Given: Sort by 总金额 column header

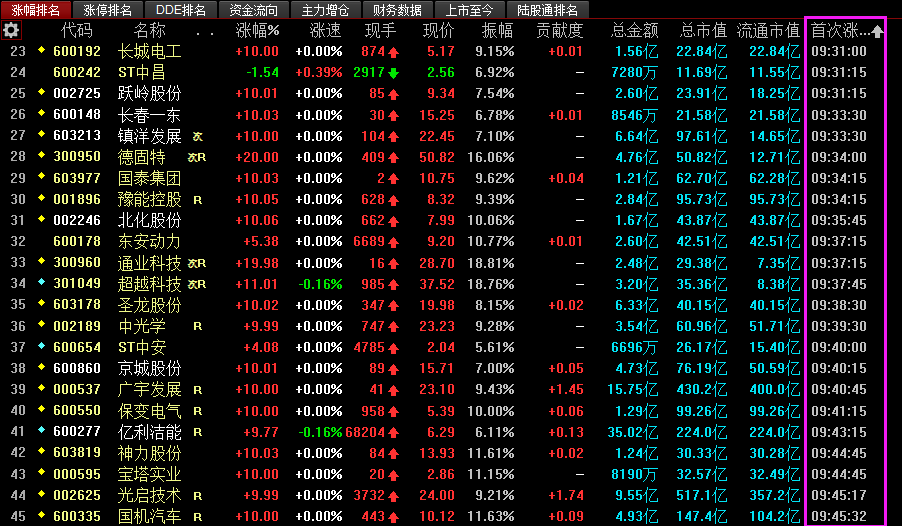Looking at the screenshot, I should (x=635, y=31).
